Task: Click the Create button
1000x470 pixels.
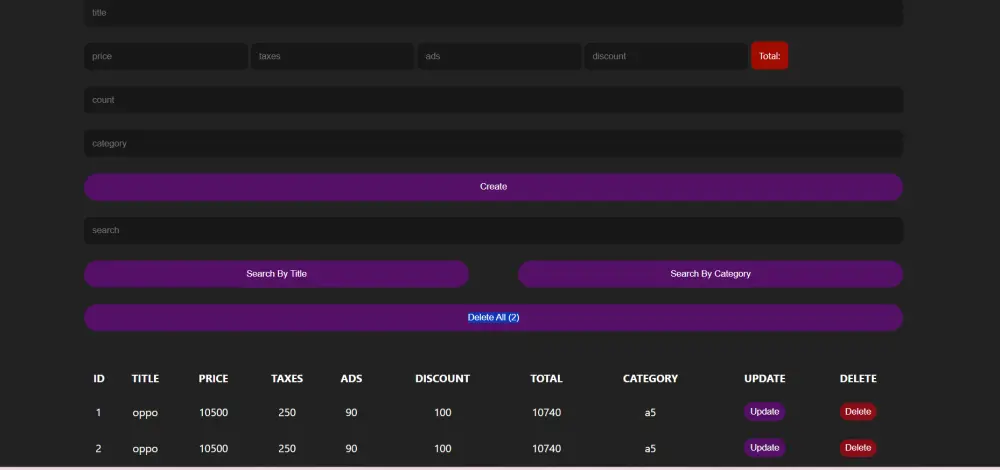Action: (493, 187)
